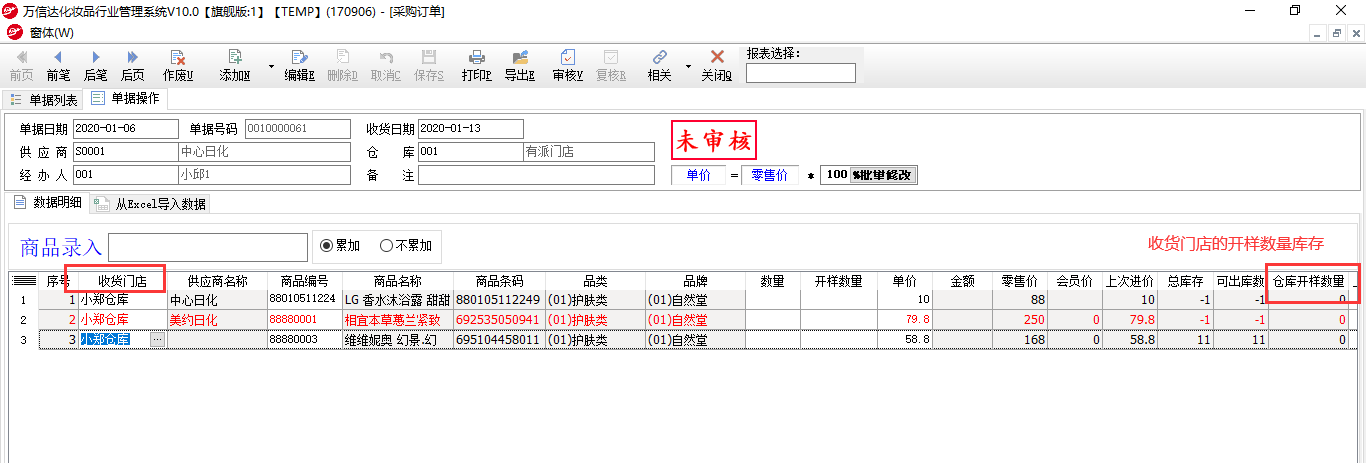The height and width of the screenshot is (463, 1366).
Task: Click the retail price 250 cell
Action: tap(1020, 320)
